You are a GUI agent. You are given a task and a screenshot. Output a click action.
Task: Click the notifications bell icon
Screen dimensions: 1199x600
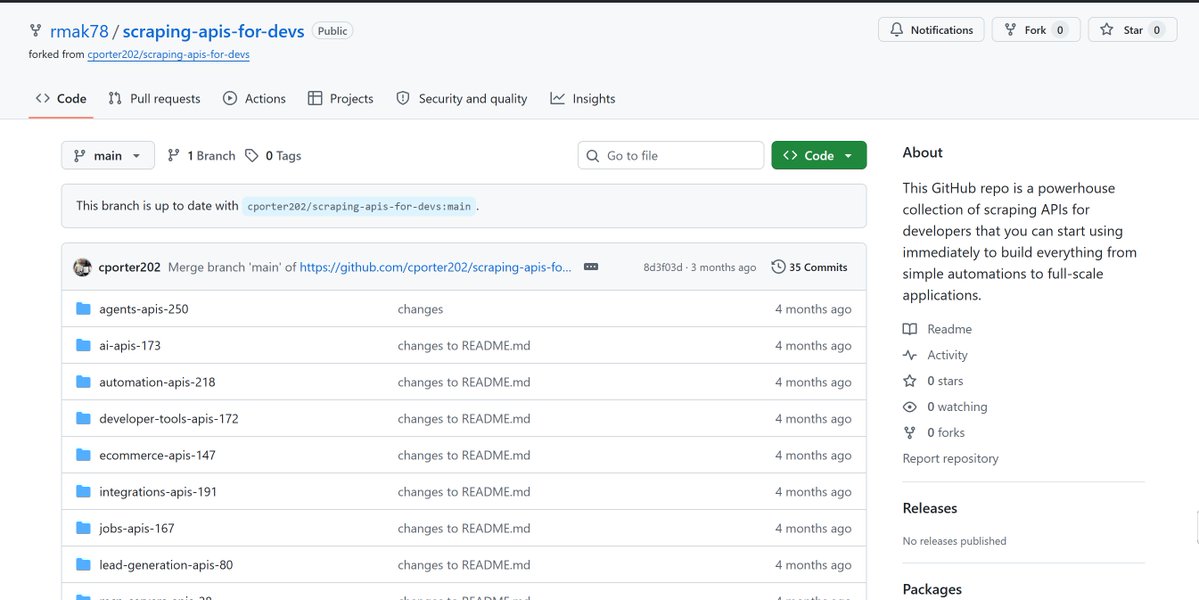pyautogui.click(x=897, y=30)
